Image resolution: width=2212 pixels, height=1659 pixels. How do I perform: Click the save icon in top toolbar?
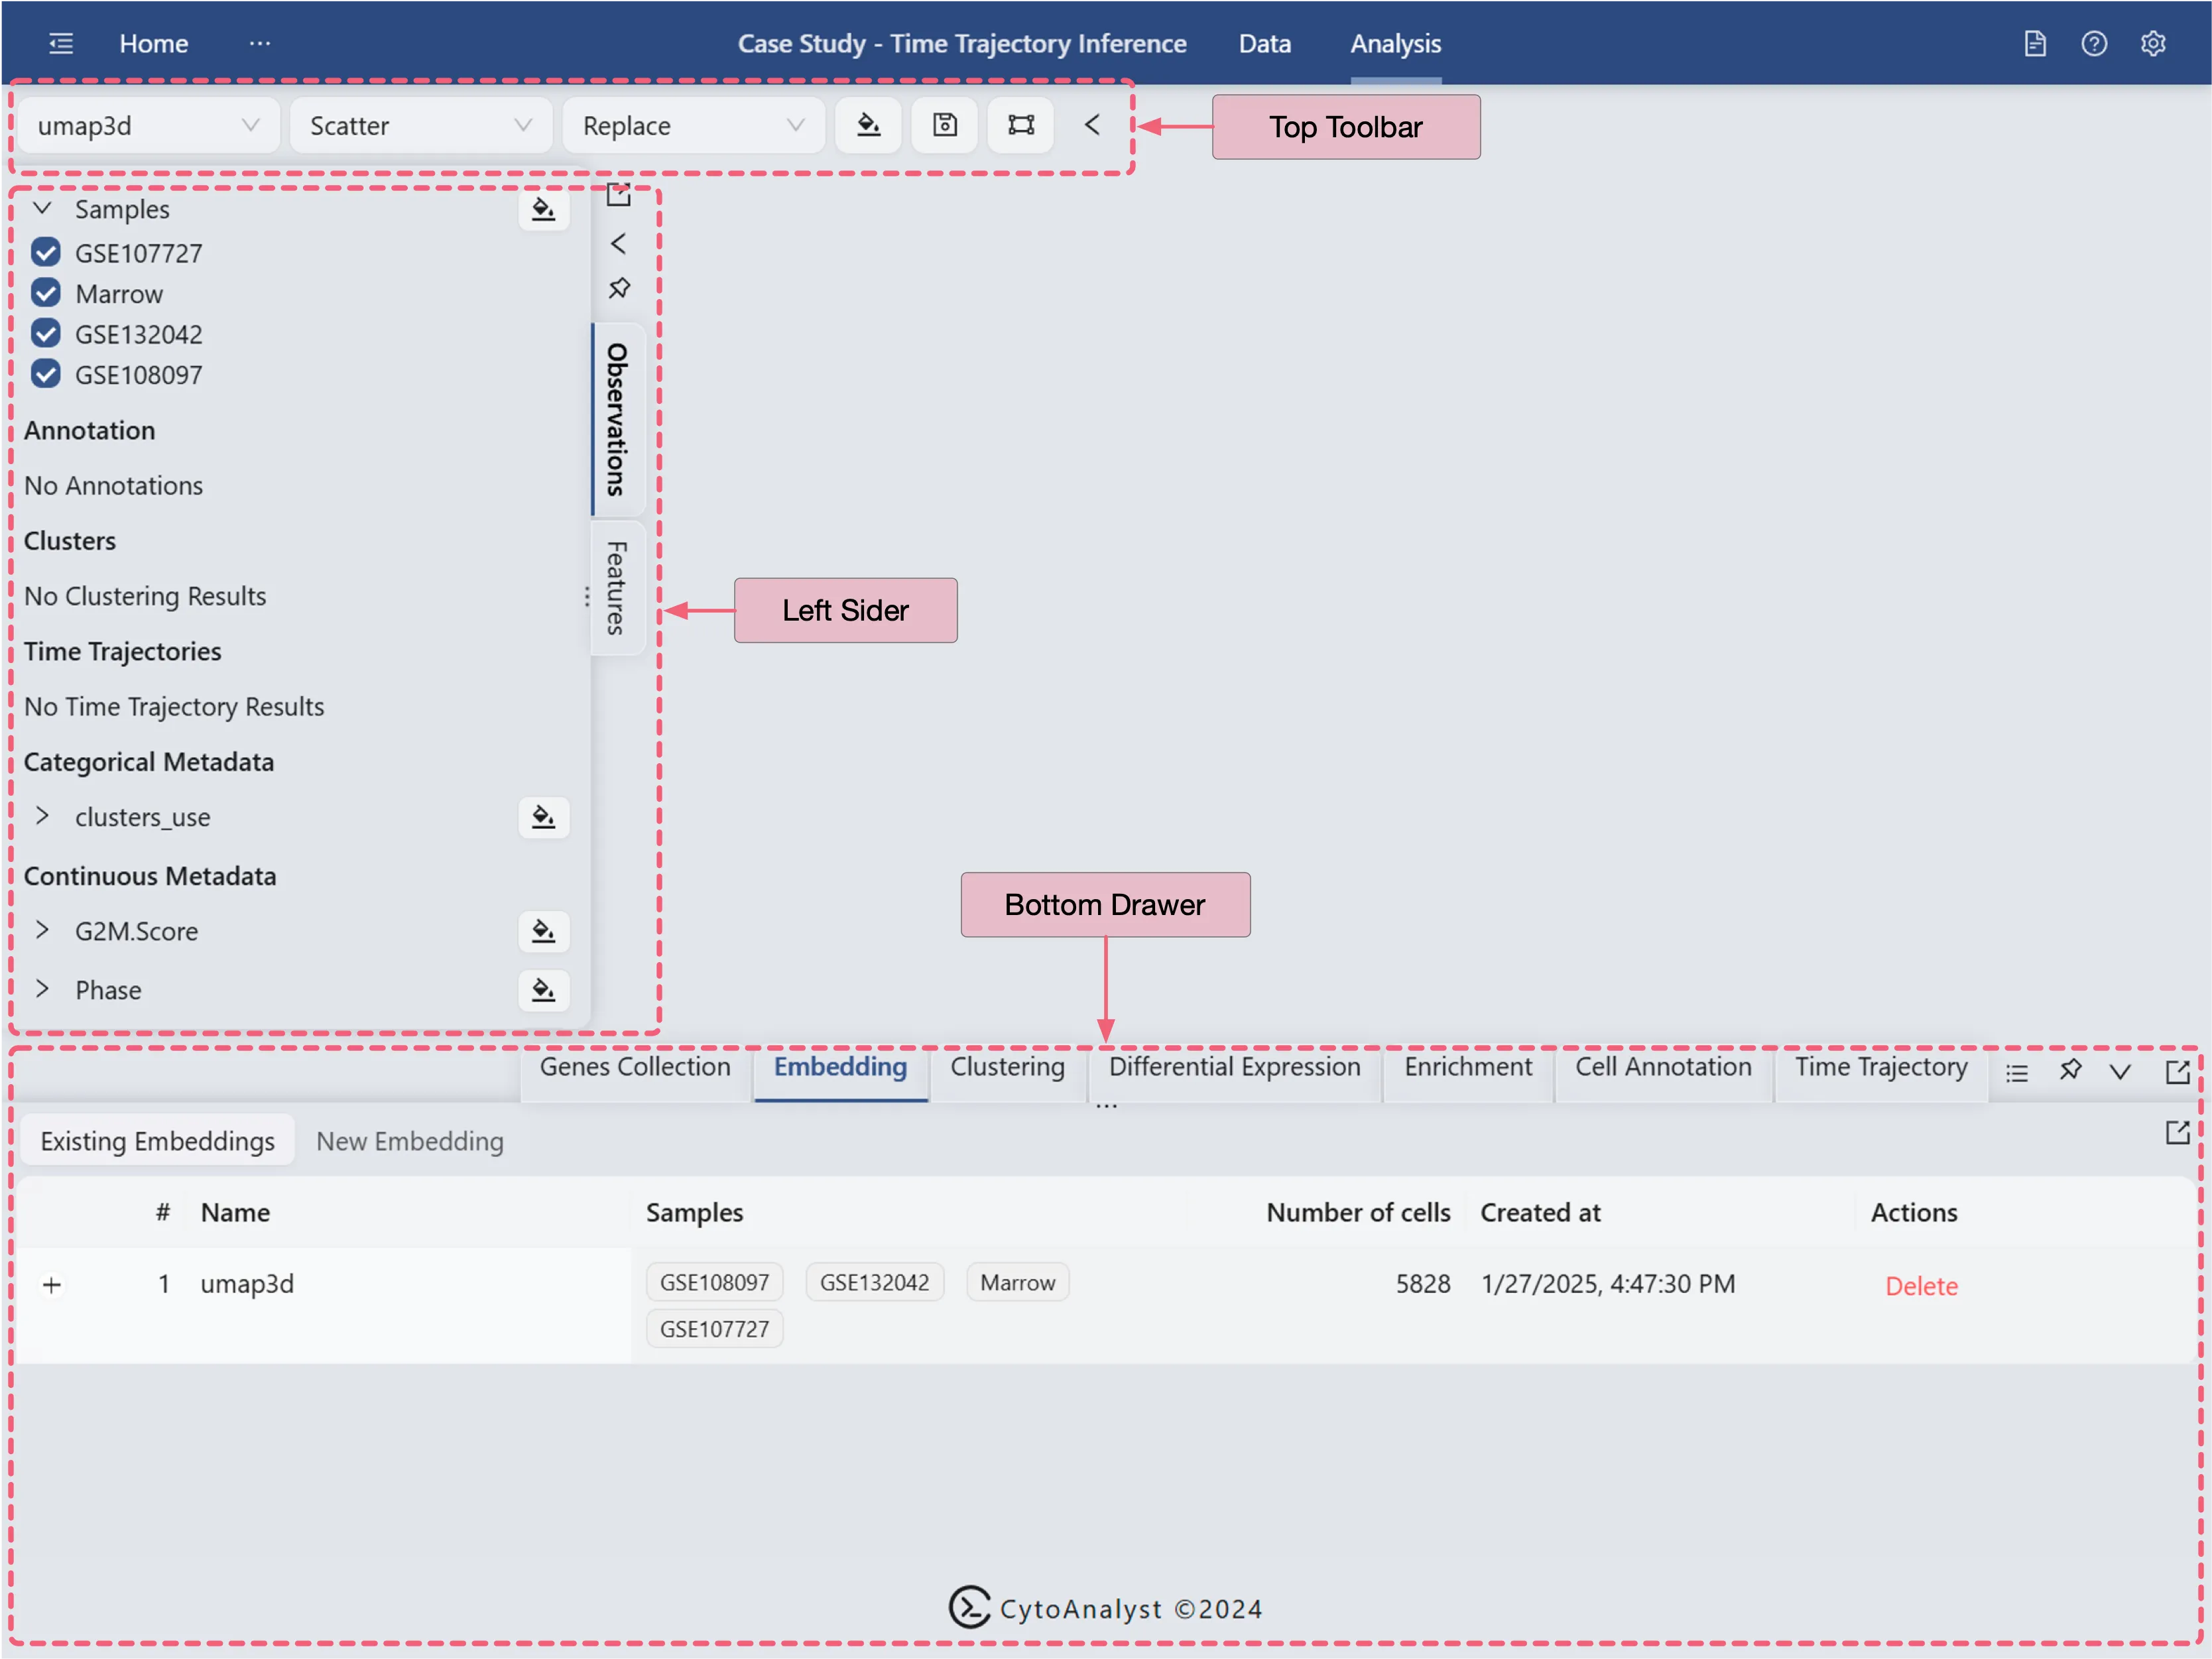pyautogui.click(x=944, y=125)
